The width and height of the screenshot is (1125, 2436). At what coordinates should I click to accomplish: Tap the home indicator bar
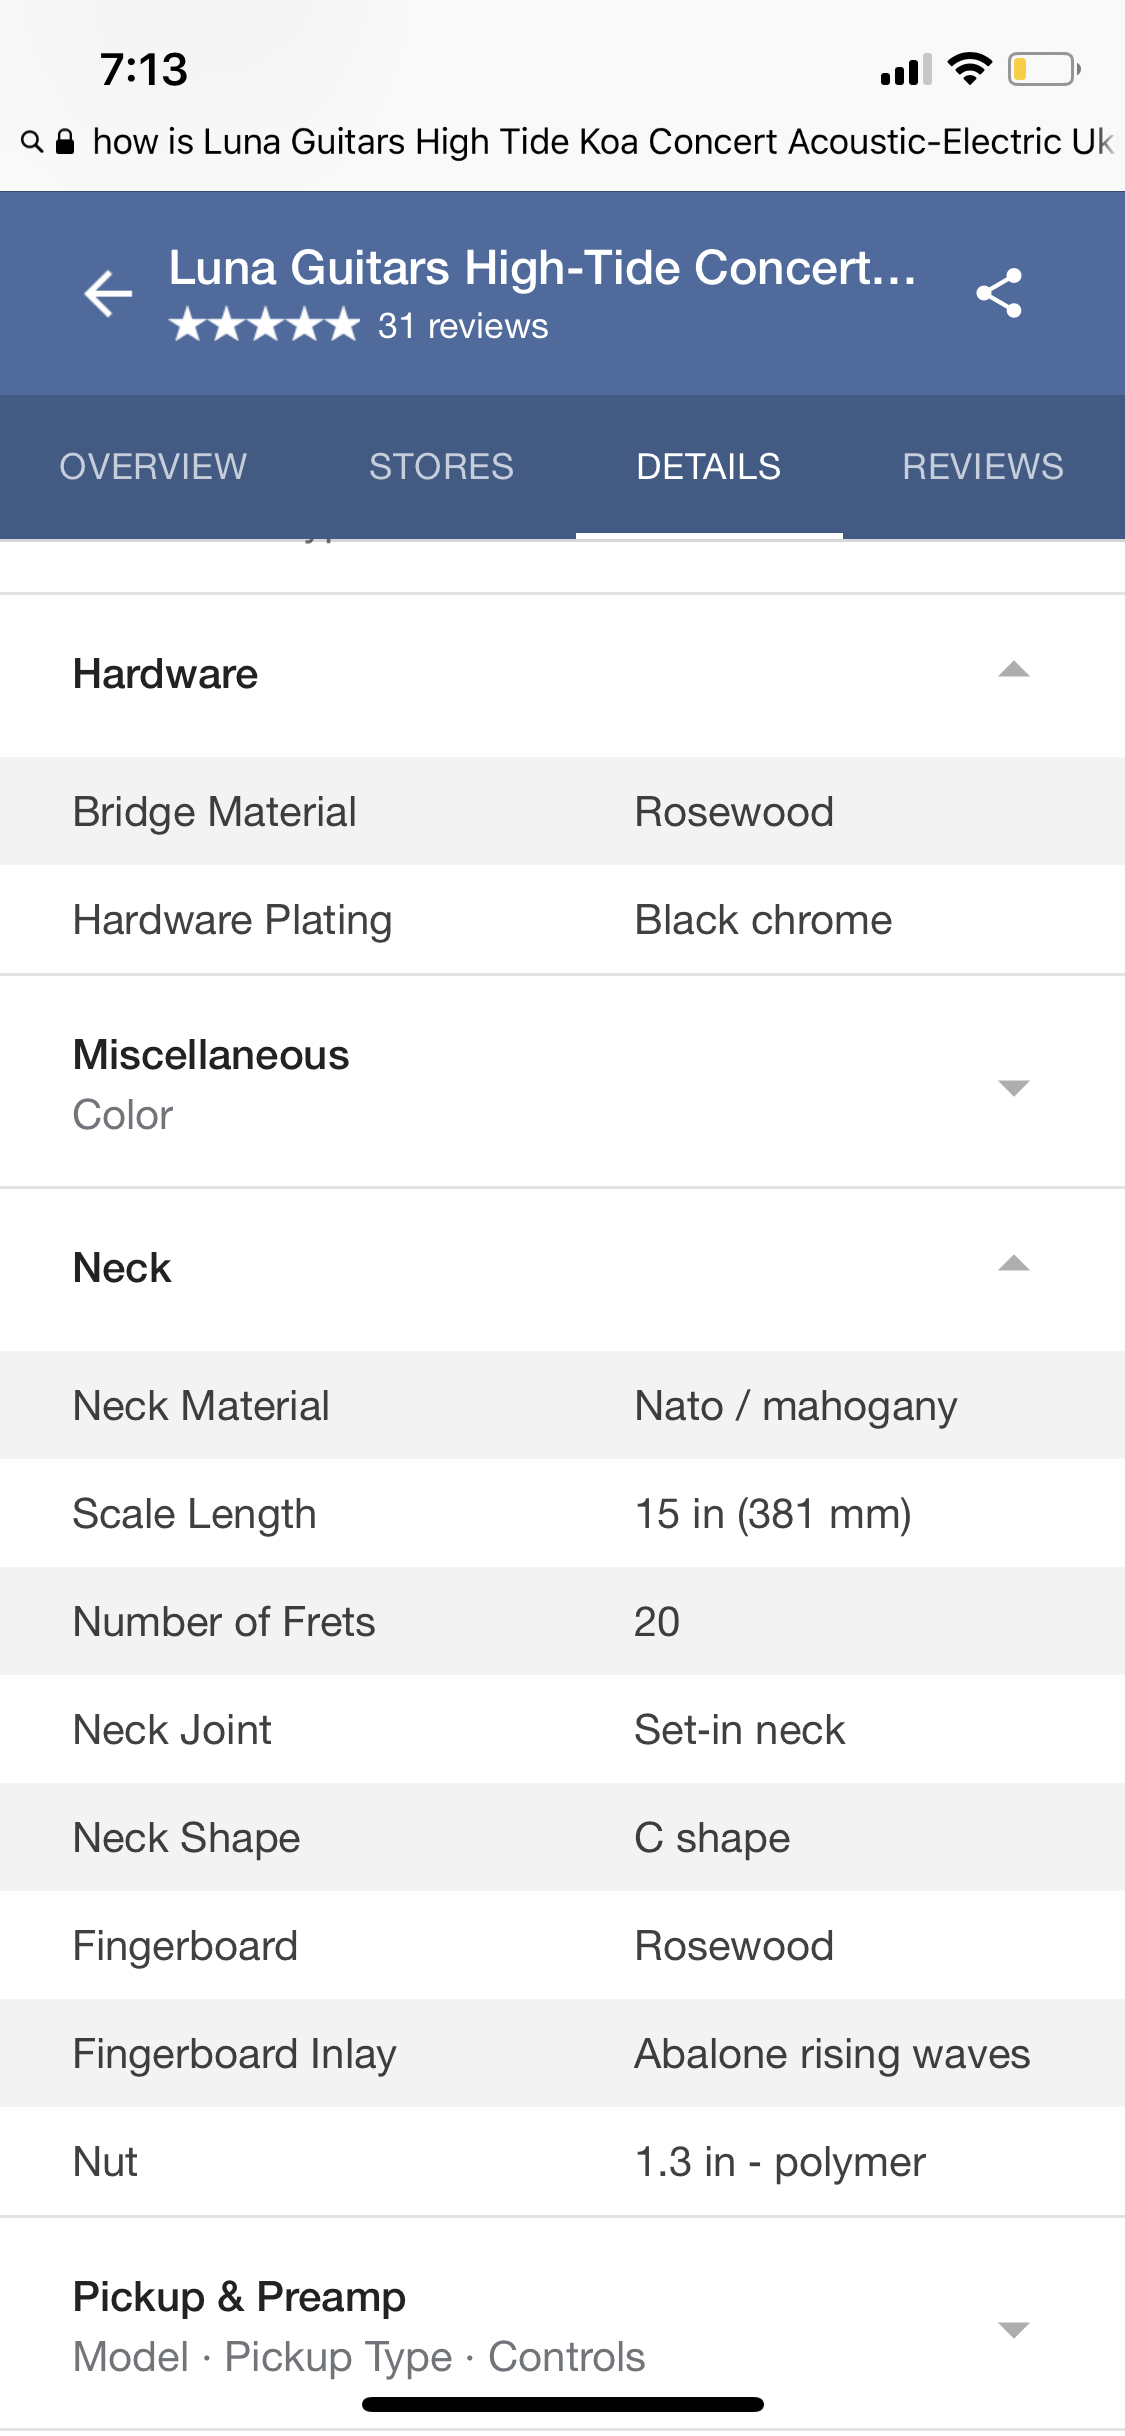563,2404
